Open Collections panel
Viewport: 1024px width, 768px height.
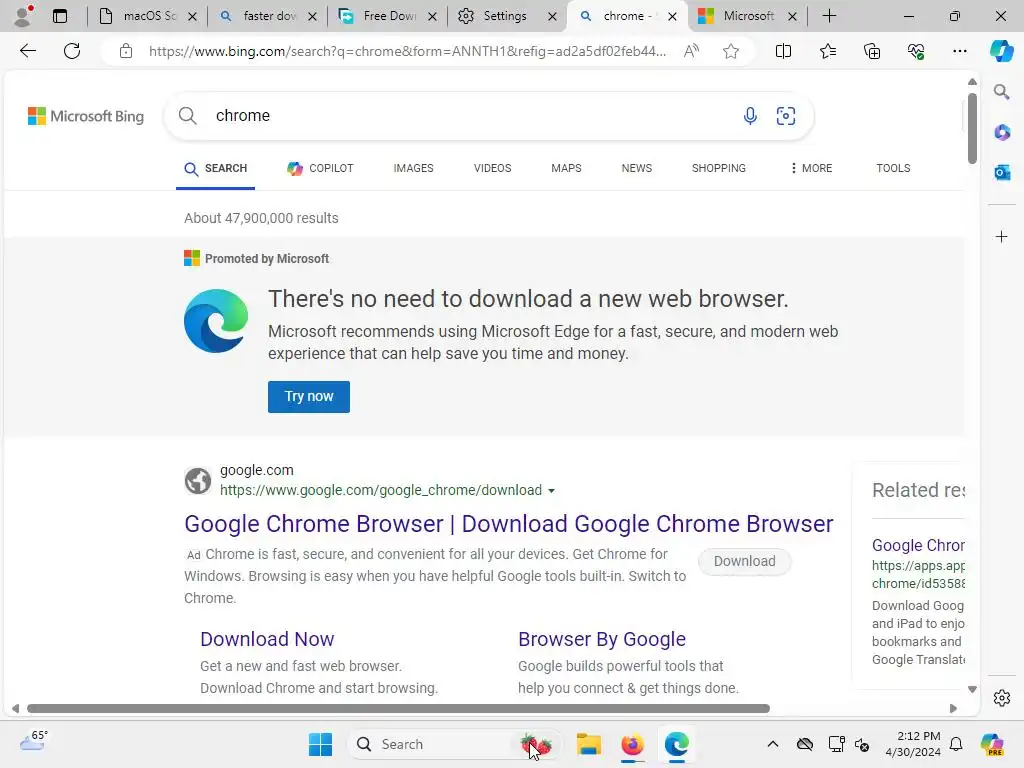pyautogui.click(x=872, y=51)
